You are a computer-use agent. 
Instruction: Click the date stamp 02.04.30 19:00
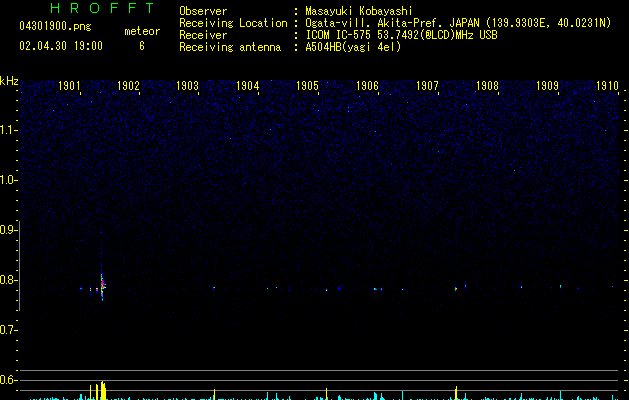[61, 46]
